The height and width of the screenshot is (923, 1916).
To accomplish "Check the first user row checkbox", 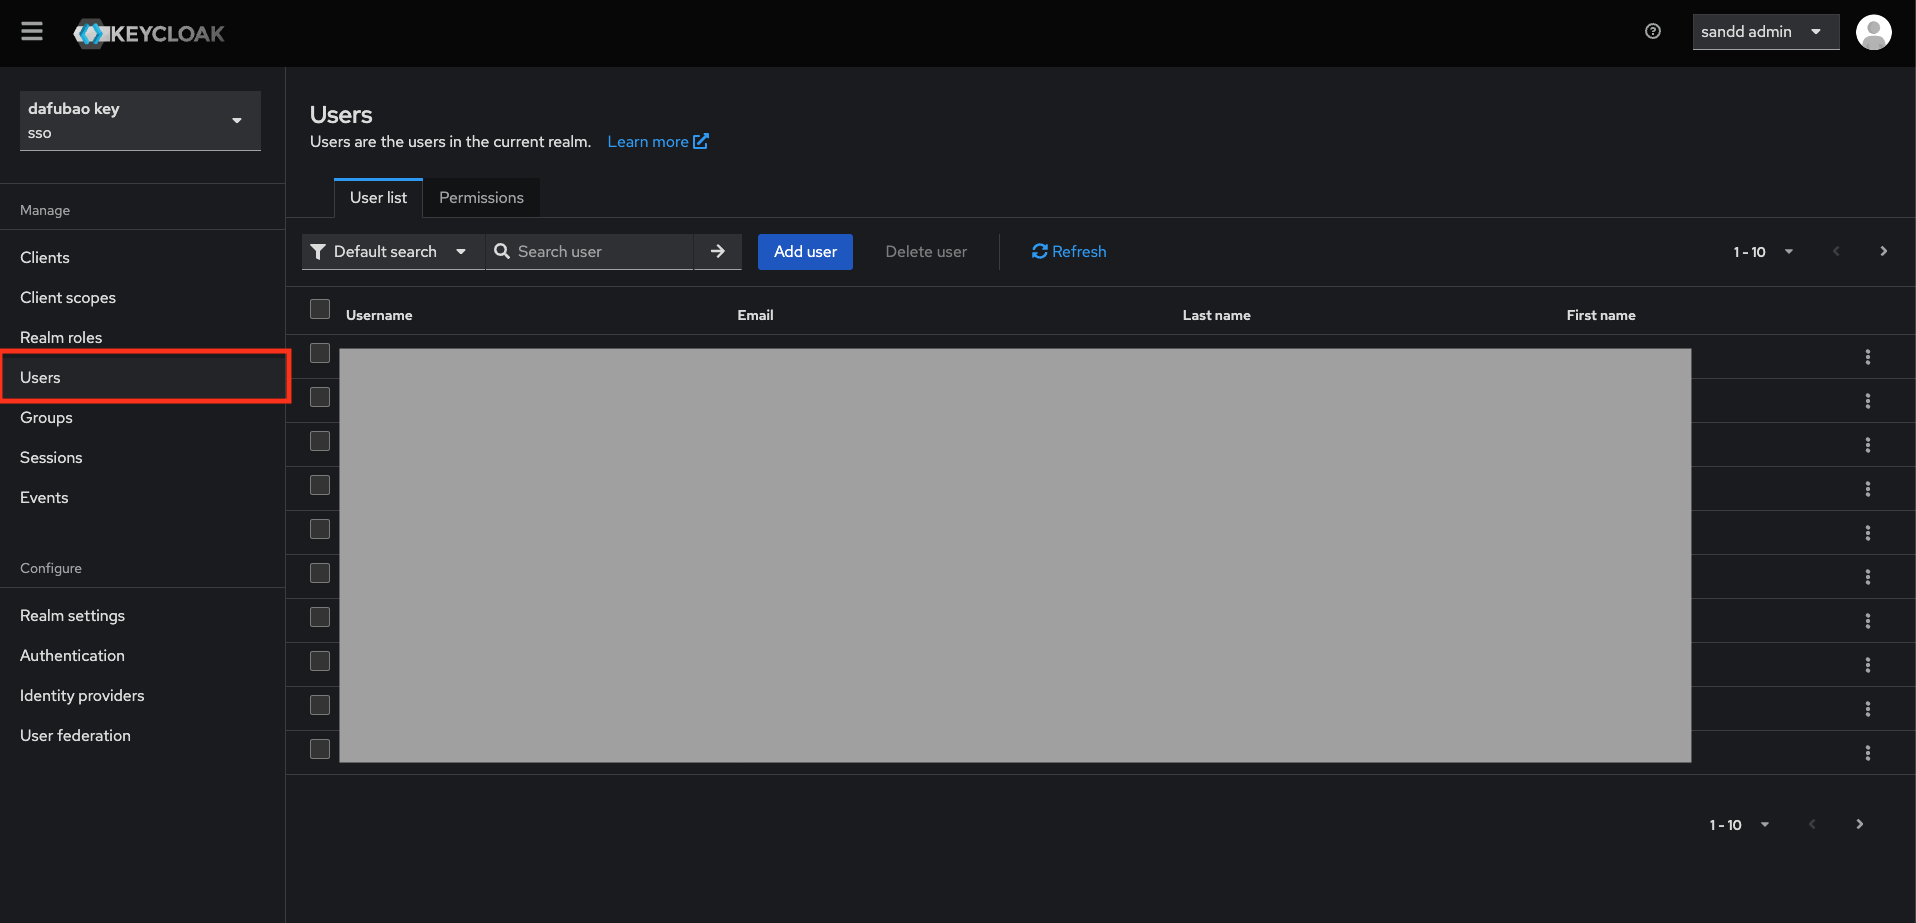I will pos(320,353).
